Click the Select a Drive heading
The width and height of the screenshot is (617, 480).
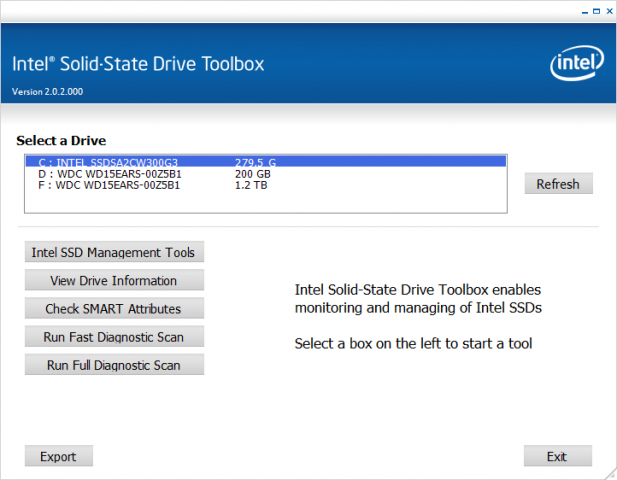click(x=61, y=140)
